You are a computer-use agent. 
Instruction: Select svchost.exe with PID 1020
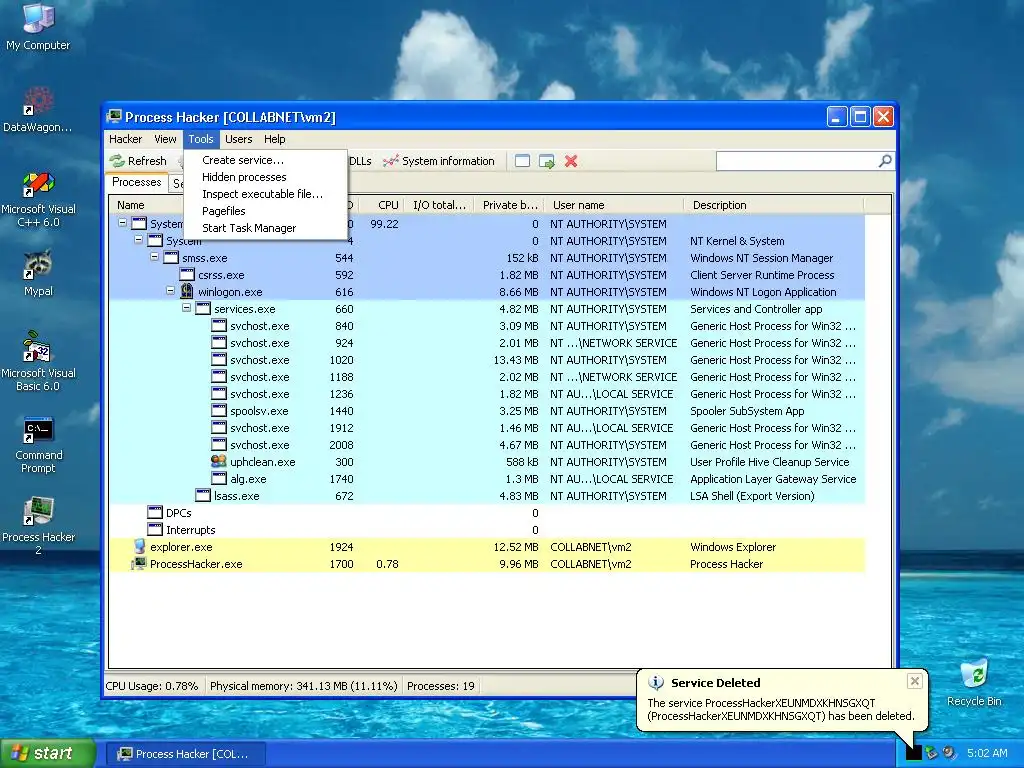(487, 360)
